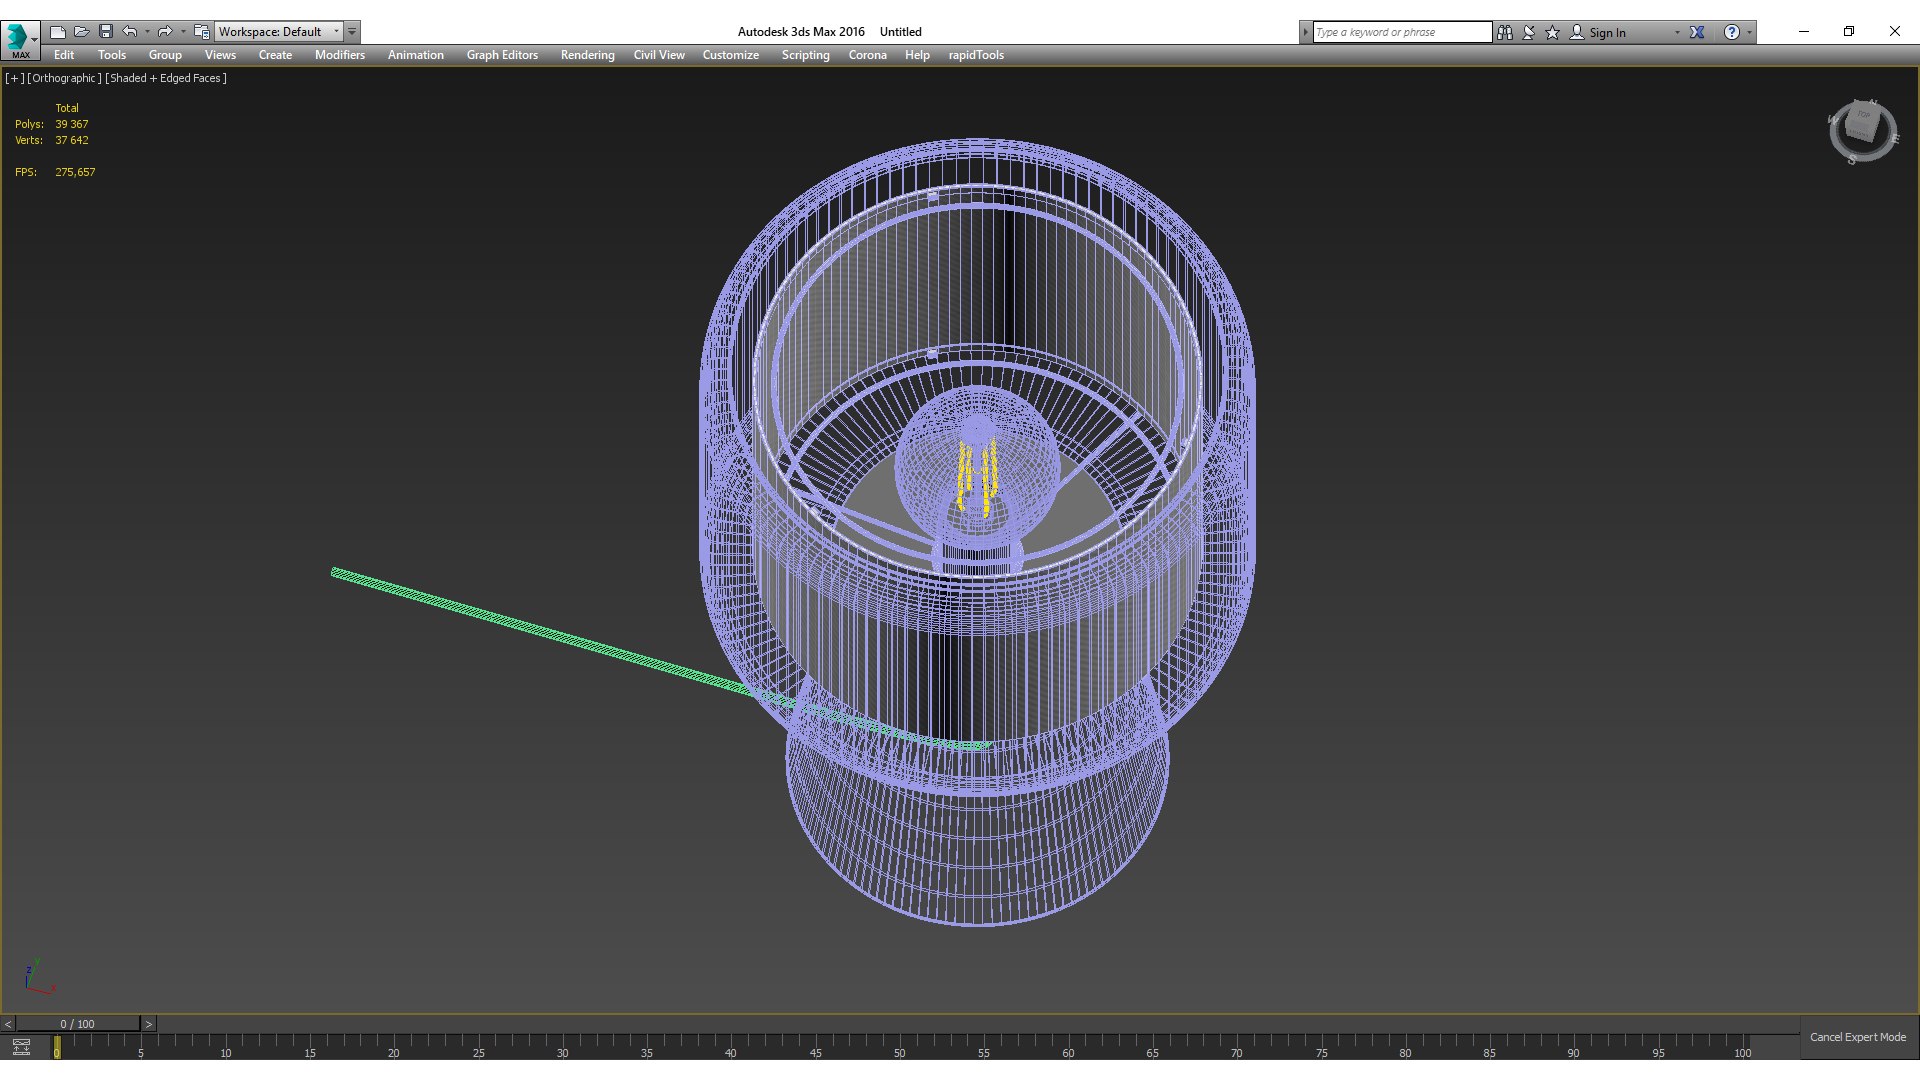
Task: Click frame 25 on the timeline track
Action: coord(479,1046)
